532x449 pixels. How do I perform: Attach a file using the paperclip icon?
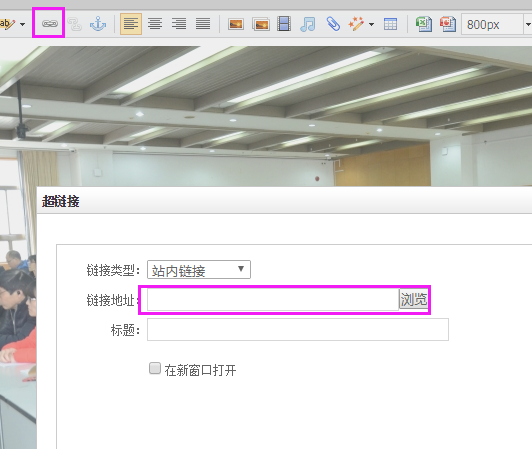333,24
